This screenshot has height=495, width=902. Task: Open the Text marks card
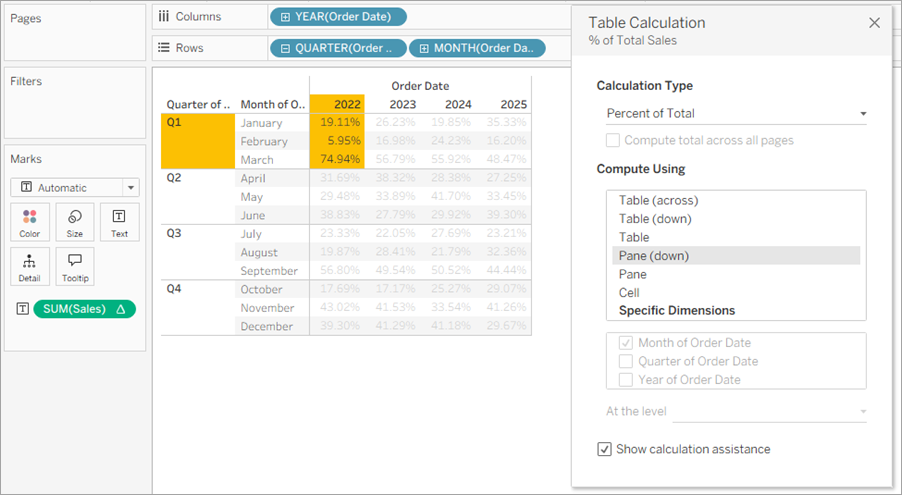tap(119, 222)
